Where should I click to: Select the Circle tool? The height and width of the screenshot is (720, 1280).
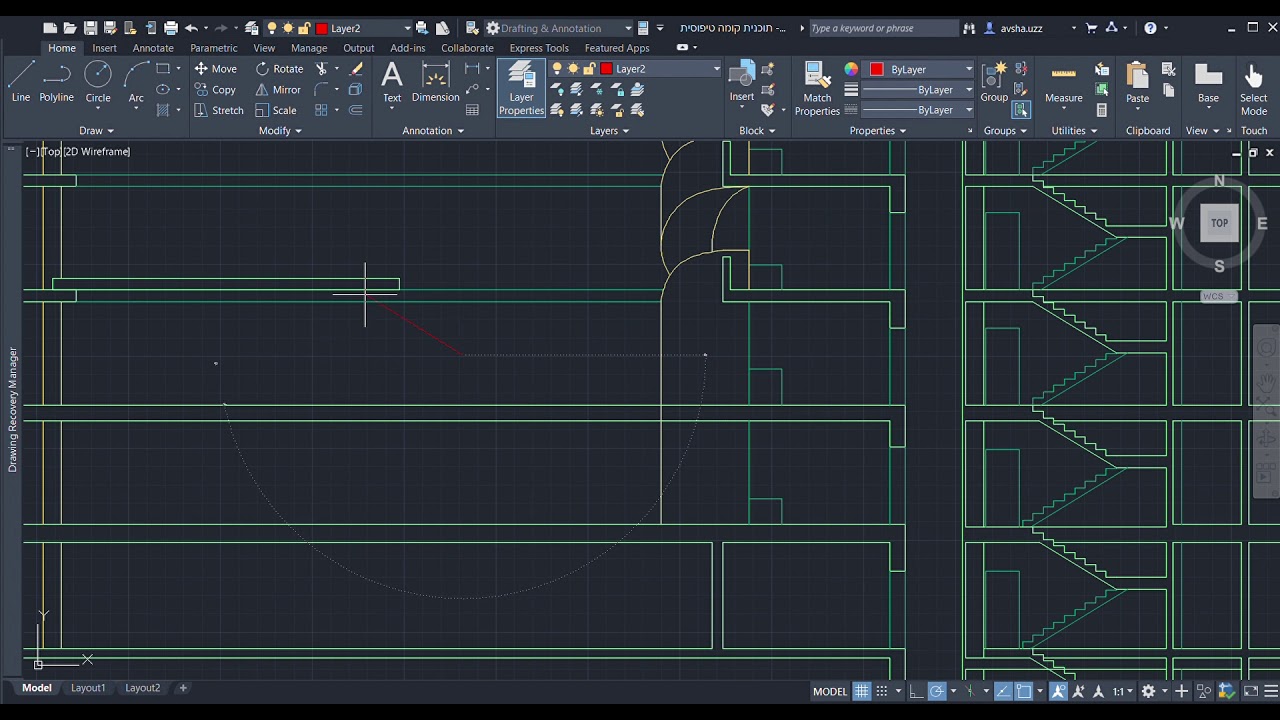(98, 81)
